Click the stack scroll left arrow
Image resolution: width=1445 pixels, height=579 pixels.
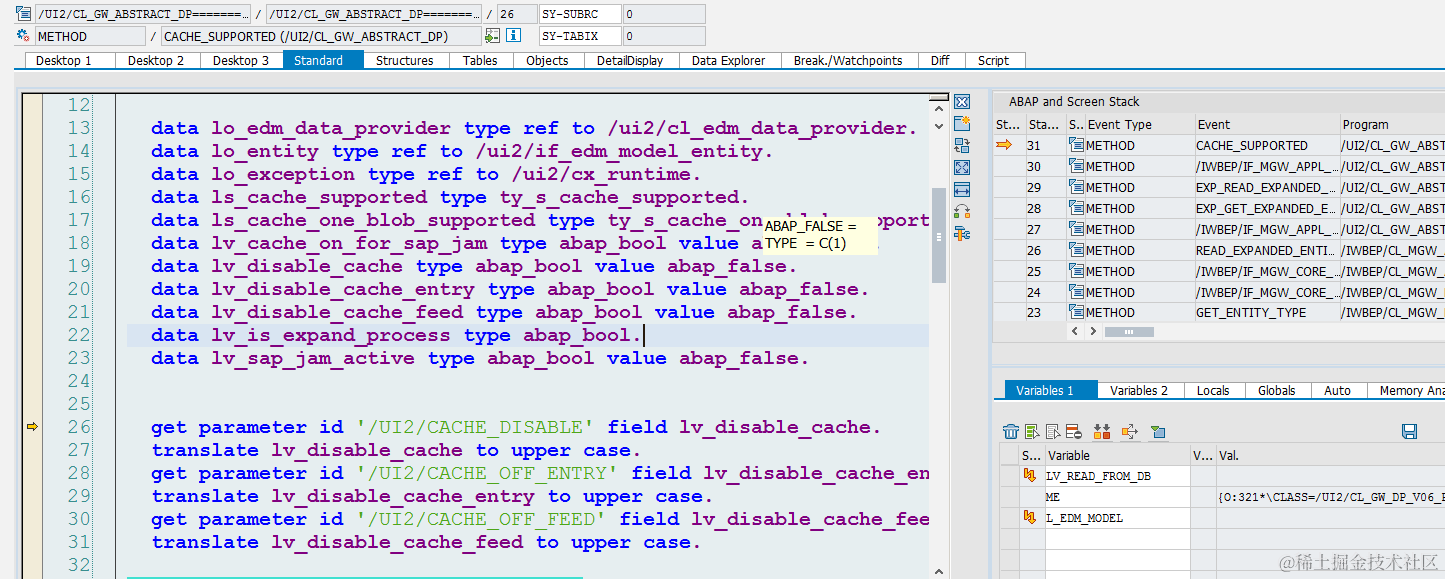coord(1076,331)
